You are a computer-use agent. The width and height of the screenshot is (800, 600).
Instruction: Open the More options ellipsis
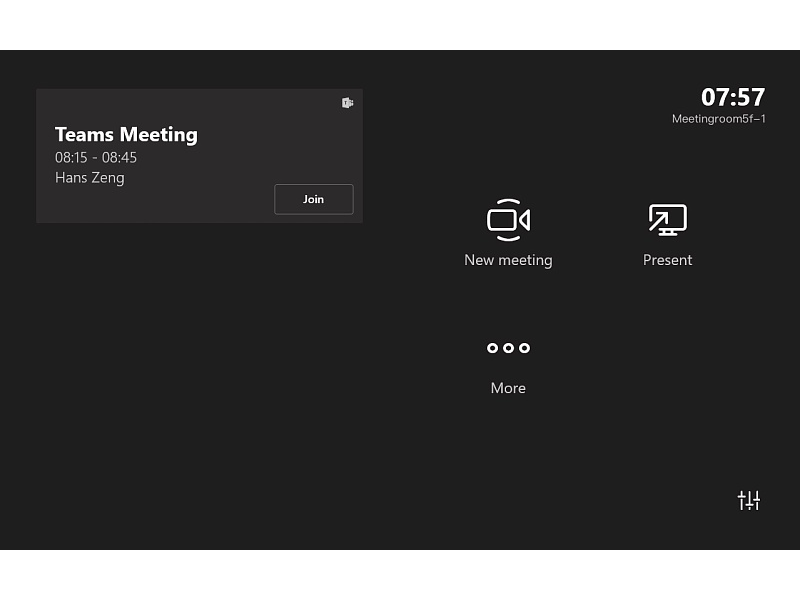click(508, 348)
